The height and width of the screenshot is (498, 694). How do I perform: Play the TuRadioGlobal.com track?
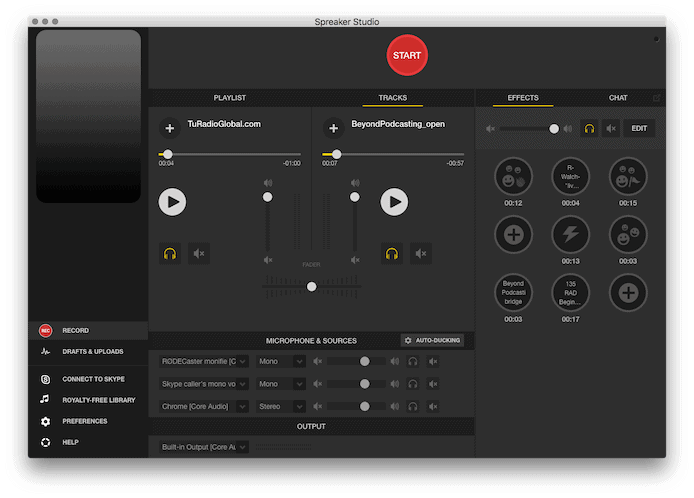(172, 202)
